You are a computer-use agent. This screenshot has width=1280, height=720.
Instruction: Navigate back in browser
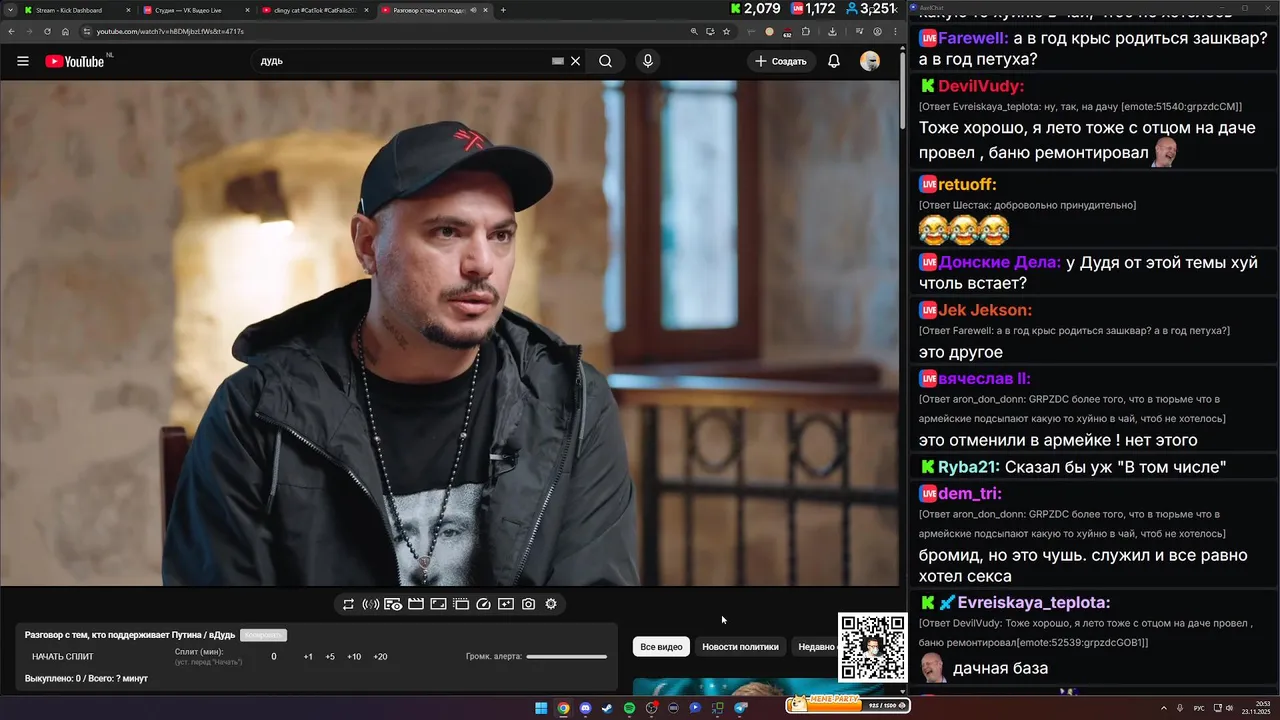coord(9,31)
